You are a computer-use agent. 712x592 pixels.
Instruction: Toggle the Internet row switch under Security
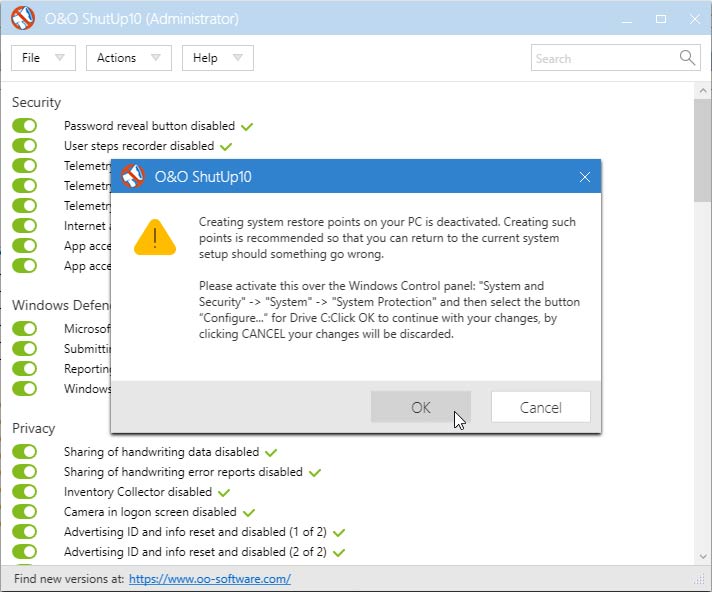coord(25,226)
